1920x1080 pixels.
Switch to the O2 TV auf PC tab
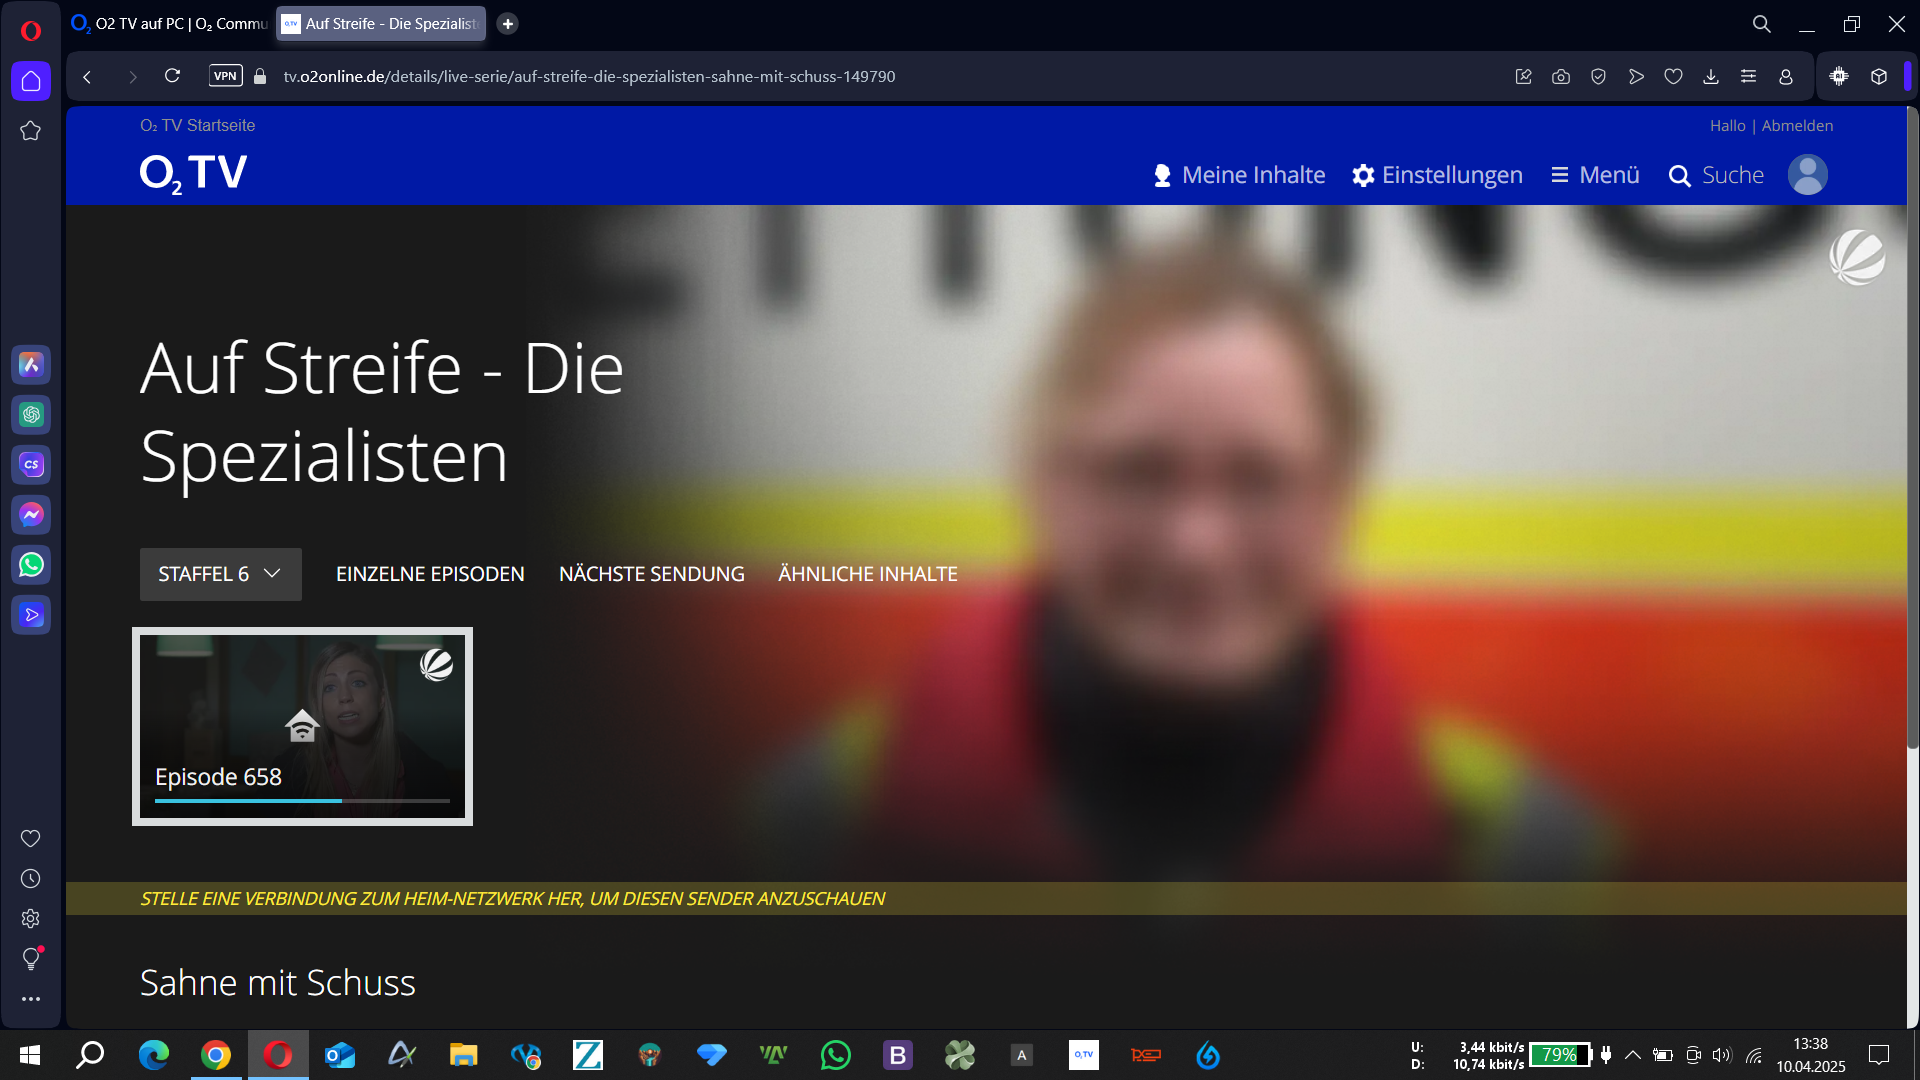click(170, 24)
